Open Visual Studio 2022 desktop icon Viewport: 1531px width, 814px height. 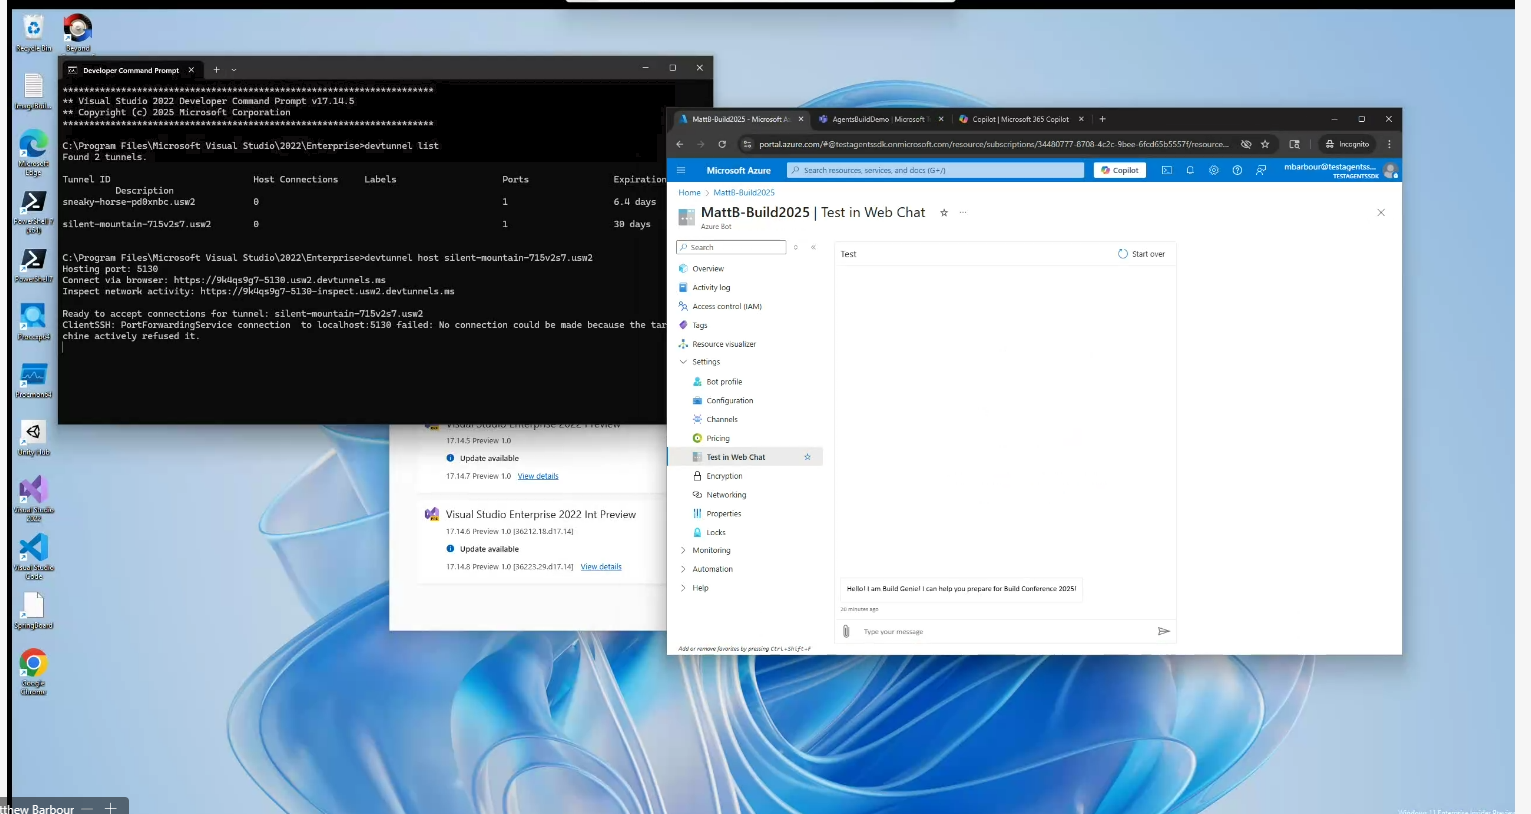[33, 498]
